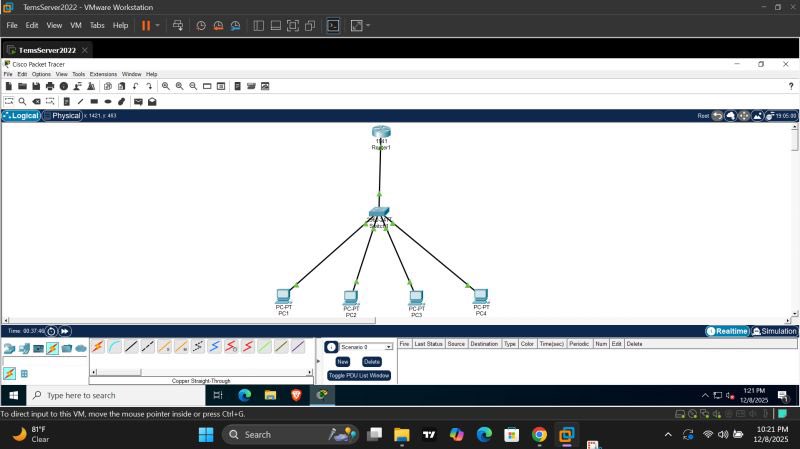800x449 pixels.
Task: Expand the VMware power state dropdown arrow
Action: pos(158,26)
